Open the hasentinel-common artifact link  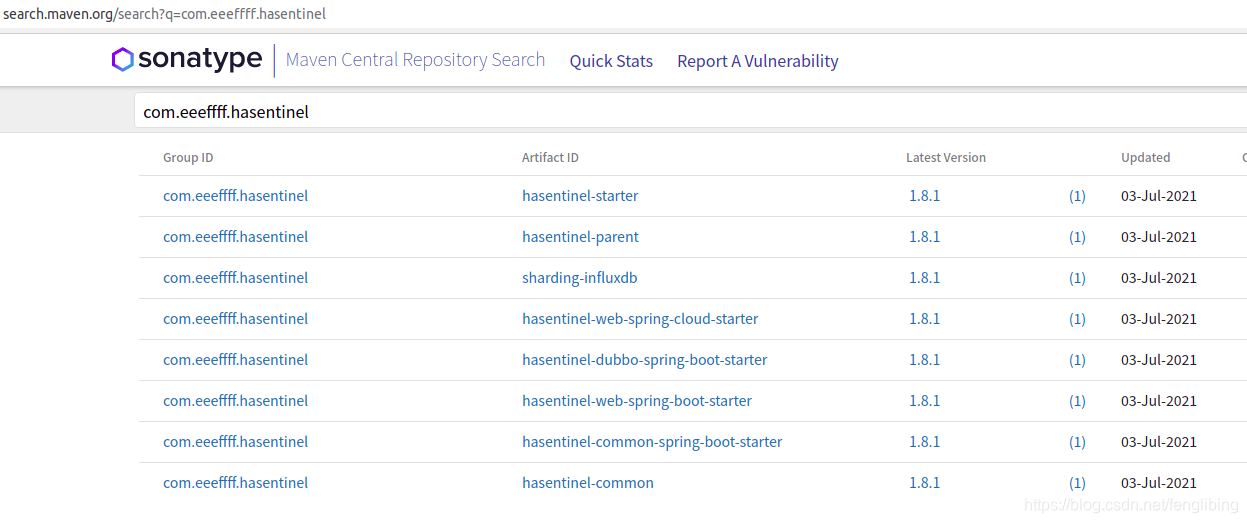point(588,483)
